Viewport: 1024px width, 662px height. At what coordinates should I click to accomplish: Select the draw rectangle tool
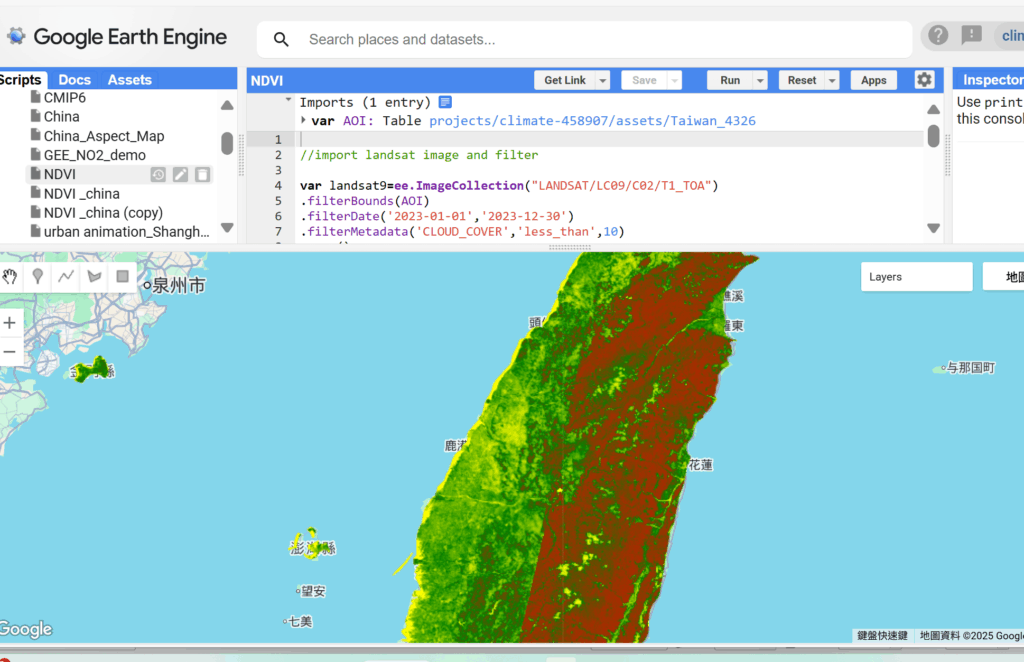tap(123, 277)
